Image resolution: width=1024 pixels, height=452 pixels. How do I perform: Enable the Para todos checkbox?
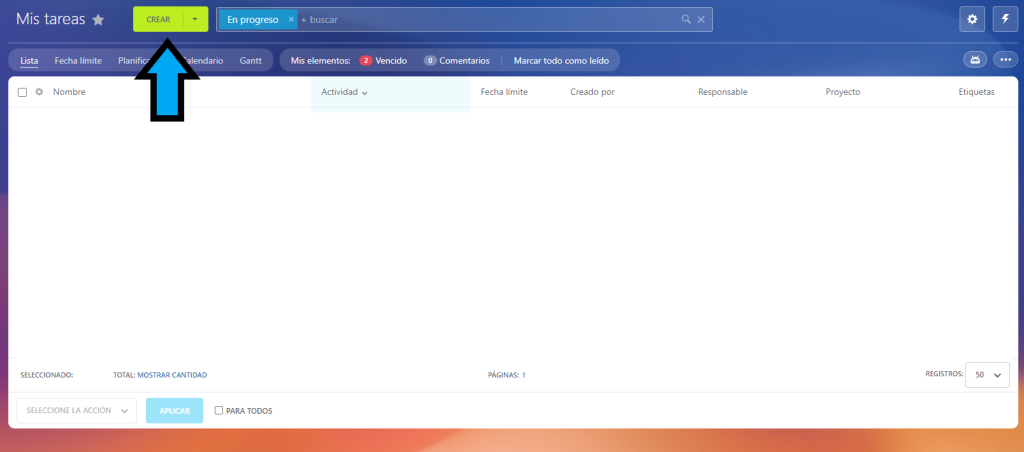(x=219, y=410)
